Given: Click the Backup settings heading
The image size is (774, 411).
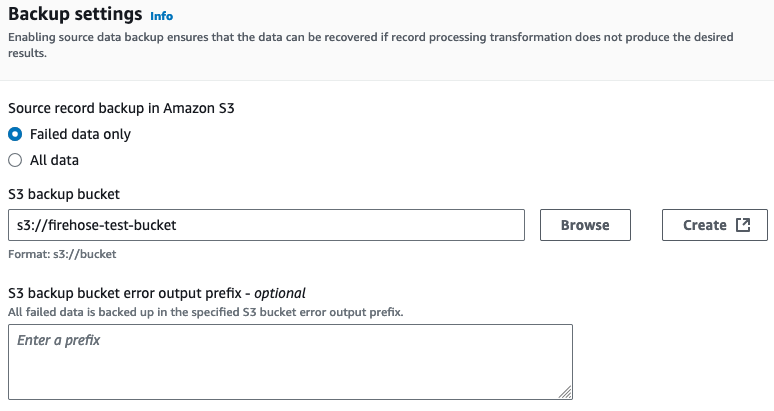Looking at the screenshot, I should pos(75,16).
